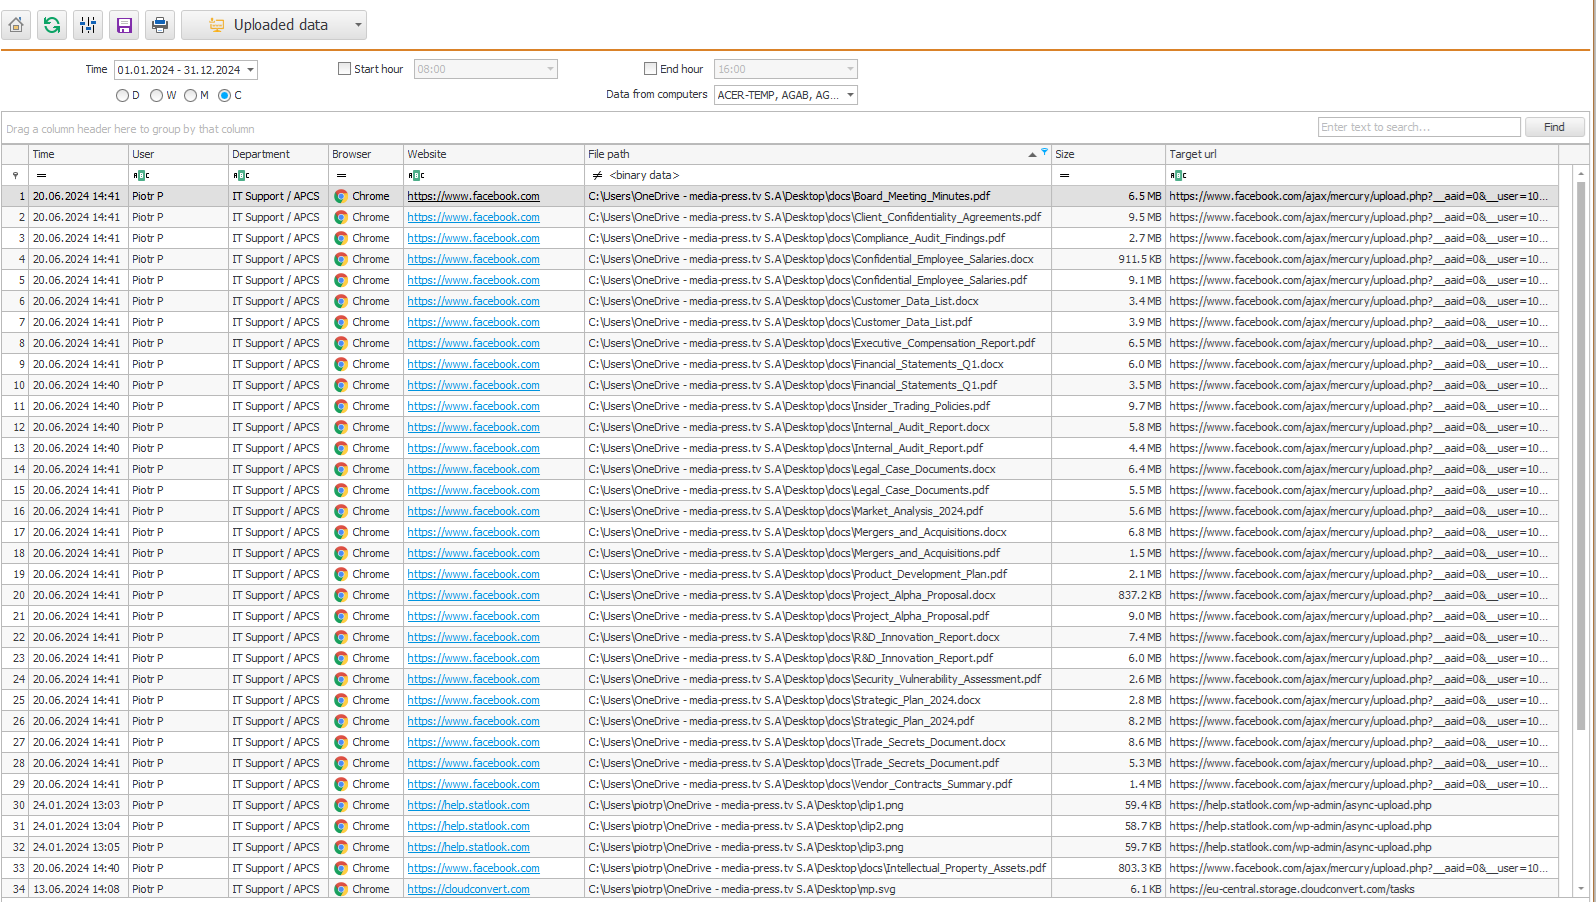
Task: Open the home screen via house icon
Action: tap(16, 25)
